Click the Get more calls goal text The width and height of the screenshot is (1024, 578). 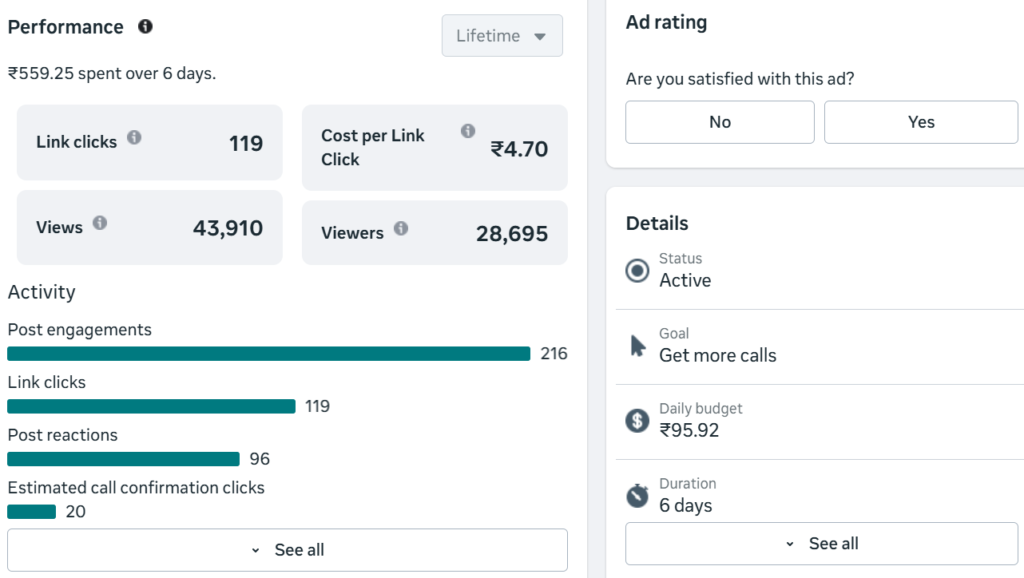[718, 355]
